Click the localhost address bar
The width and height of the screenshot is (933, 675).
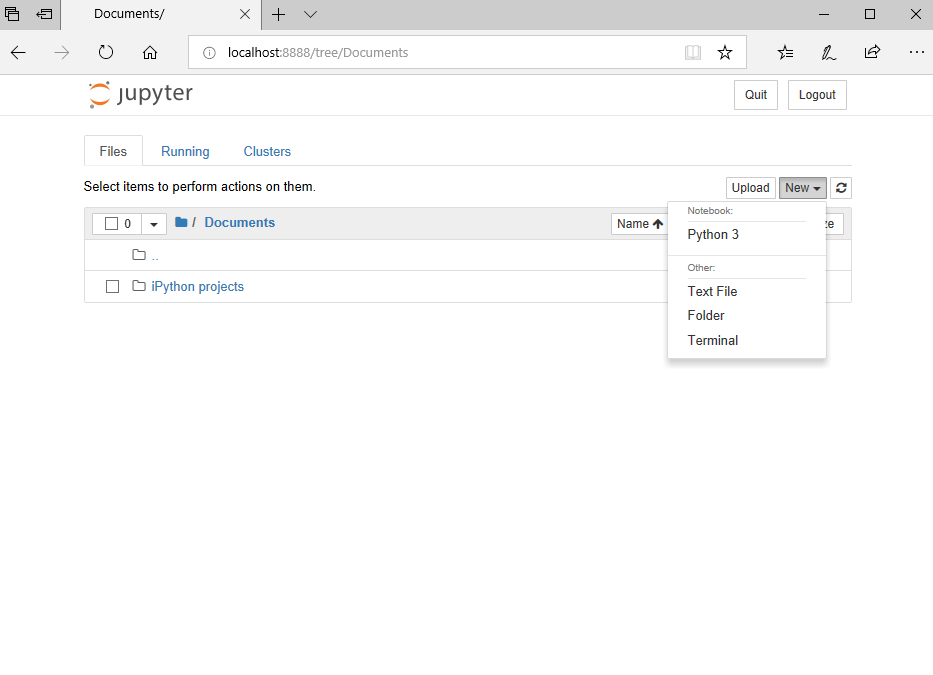tap(440, 53)
